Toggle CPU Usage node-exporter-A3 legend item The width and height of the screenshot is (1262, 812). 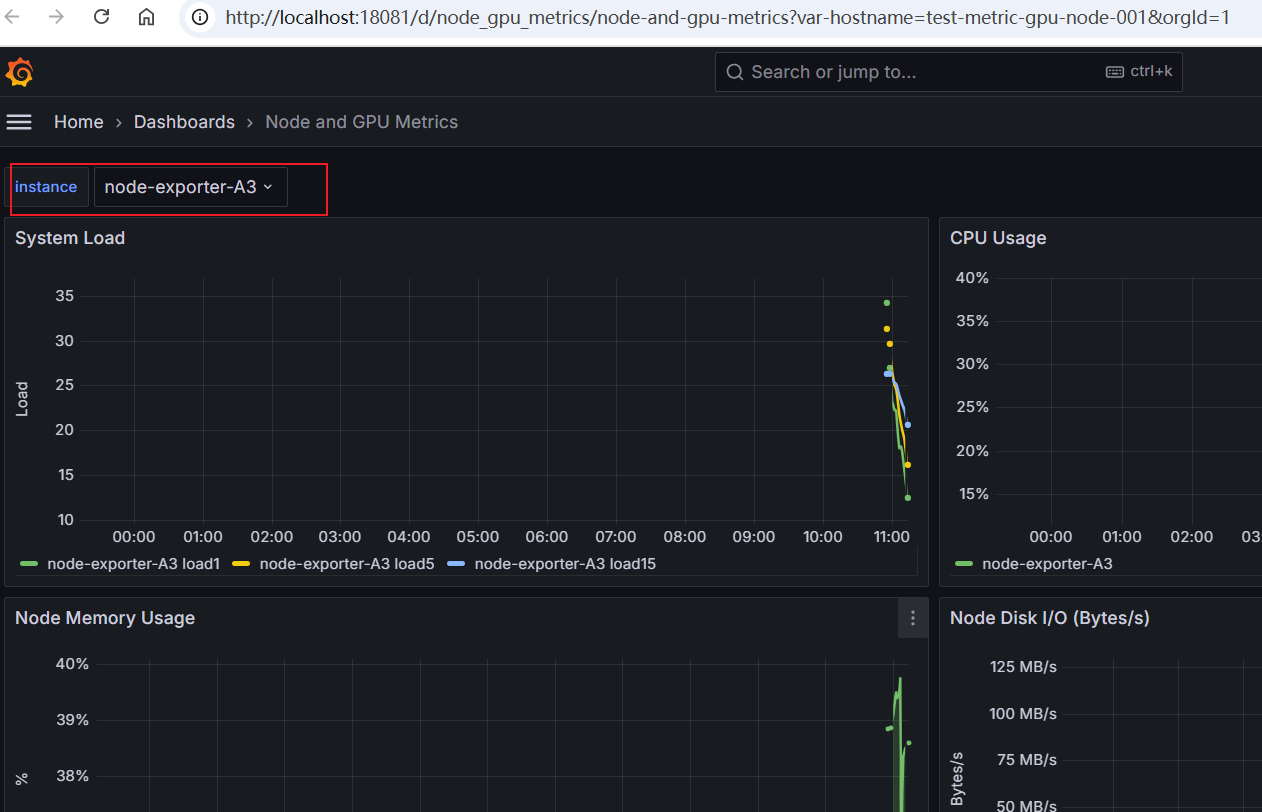(1046, 564)
